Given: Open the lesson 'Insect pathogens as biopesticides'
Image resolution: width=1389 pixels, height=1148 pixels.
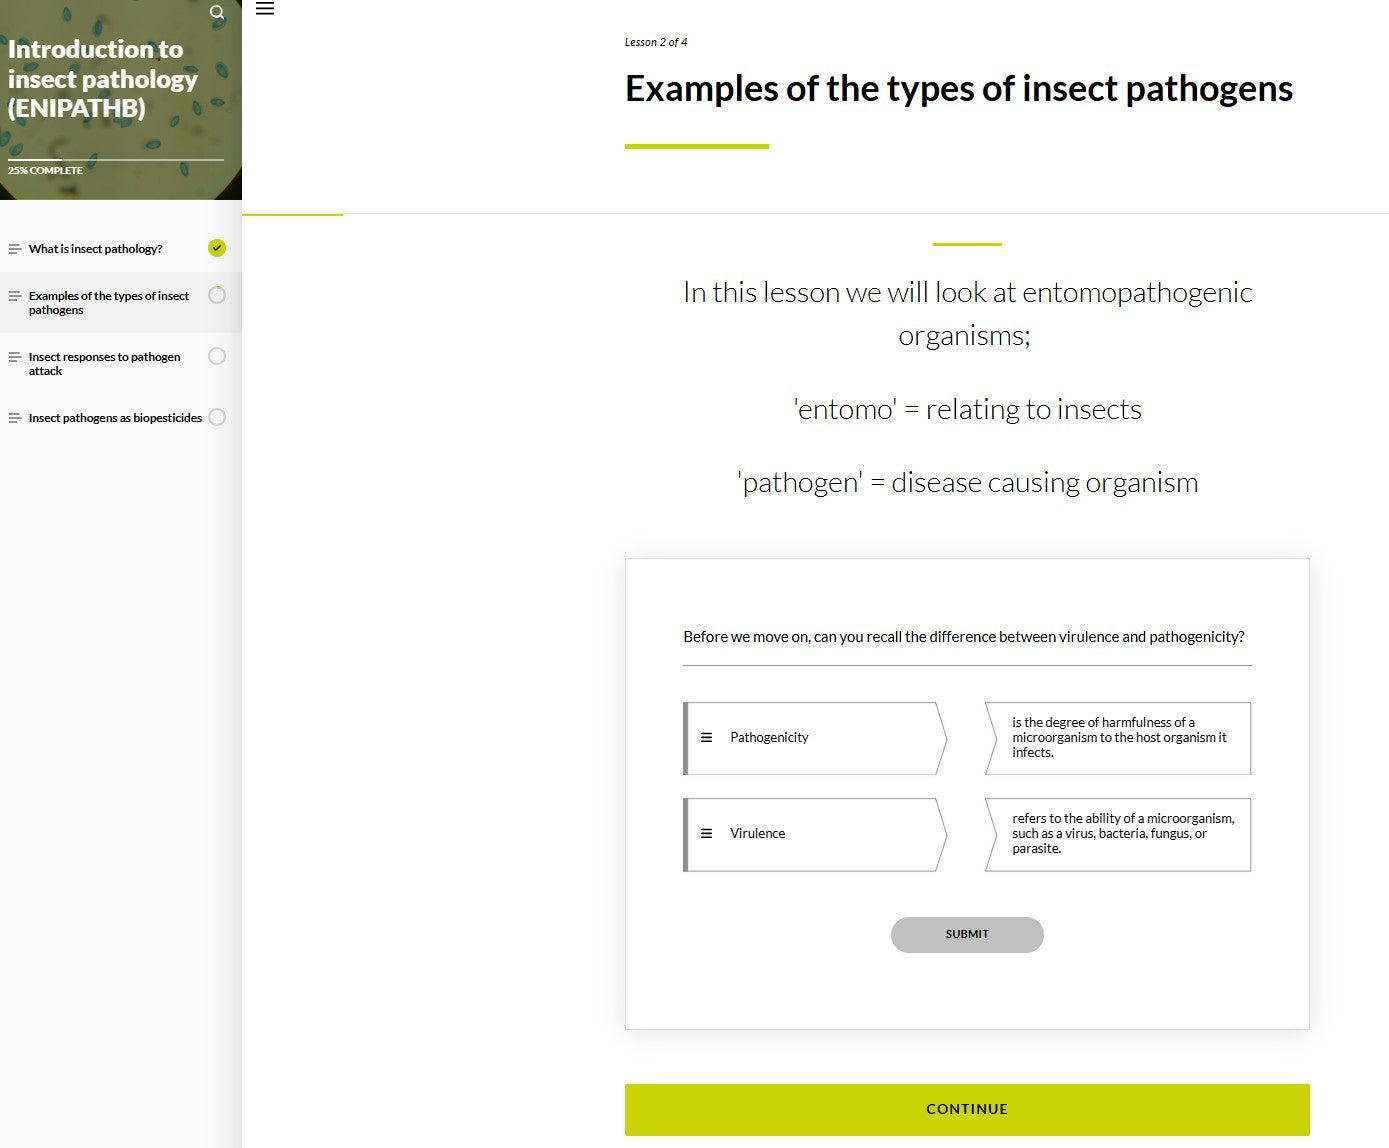Looking at the screenshot, I should pos(113,417).
